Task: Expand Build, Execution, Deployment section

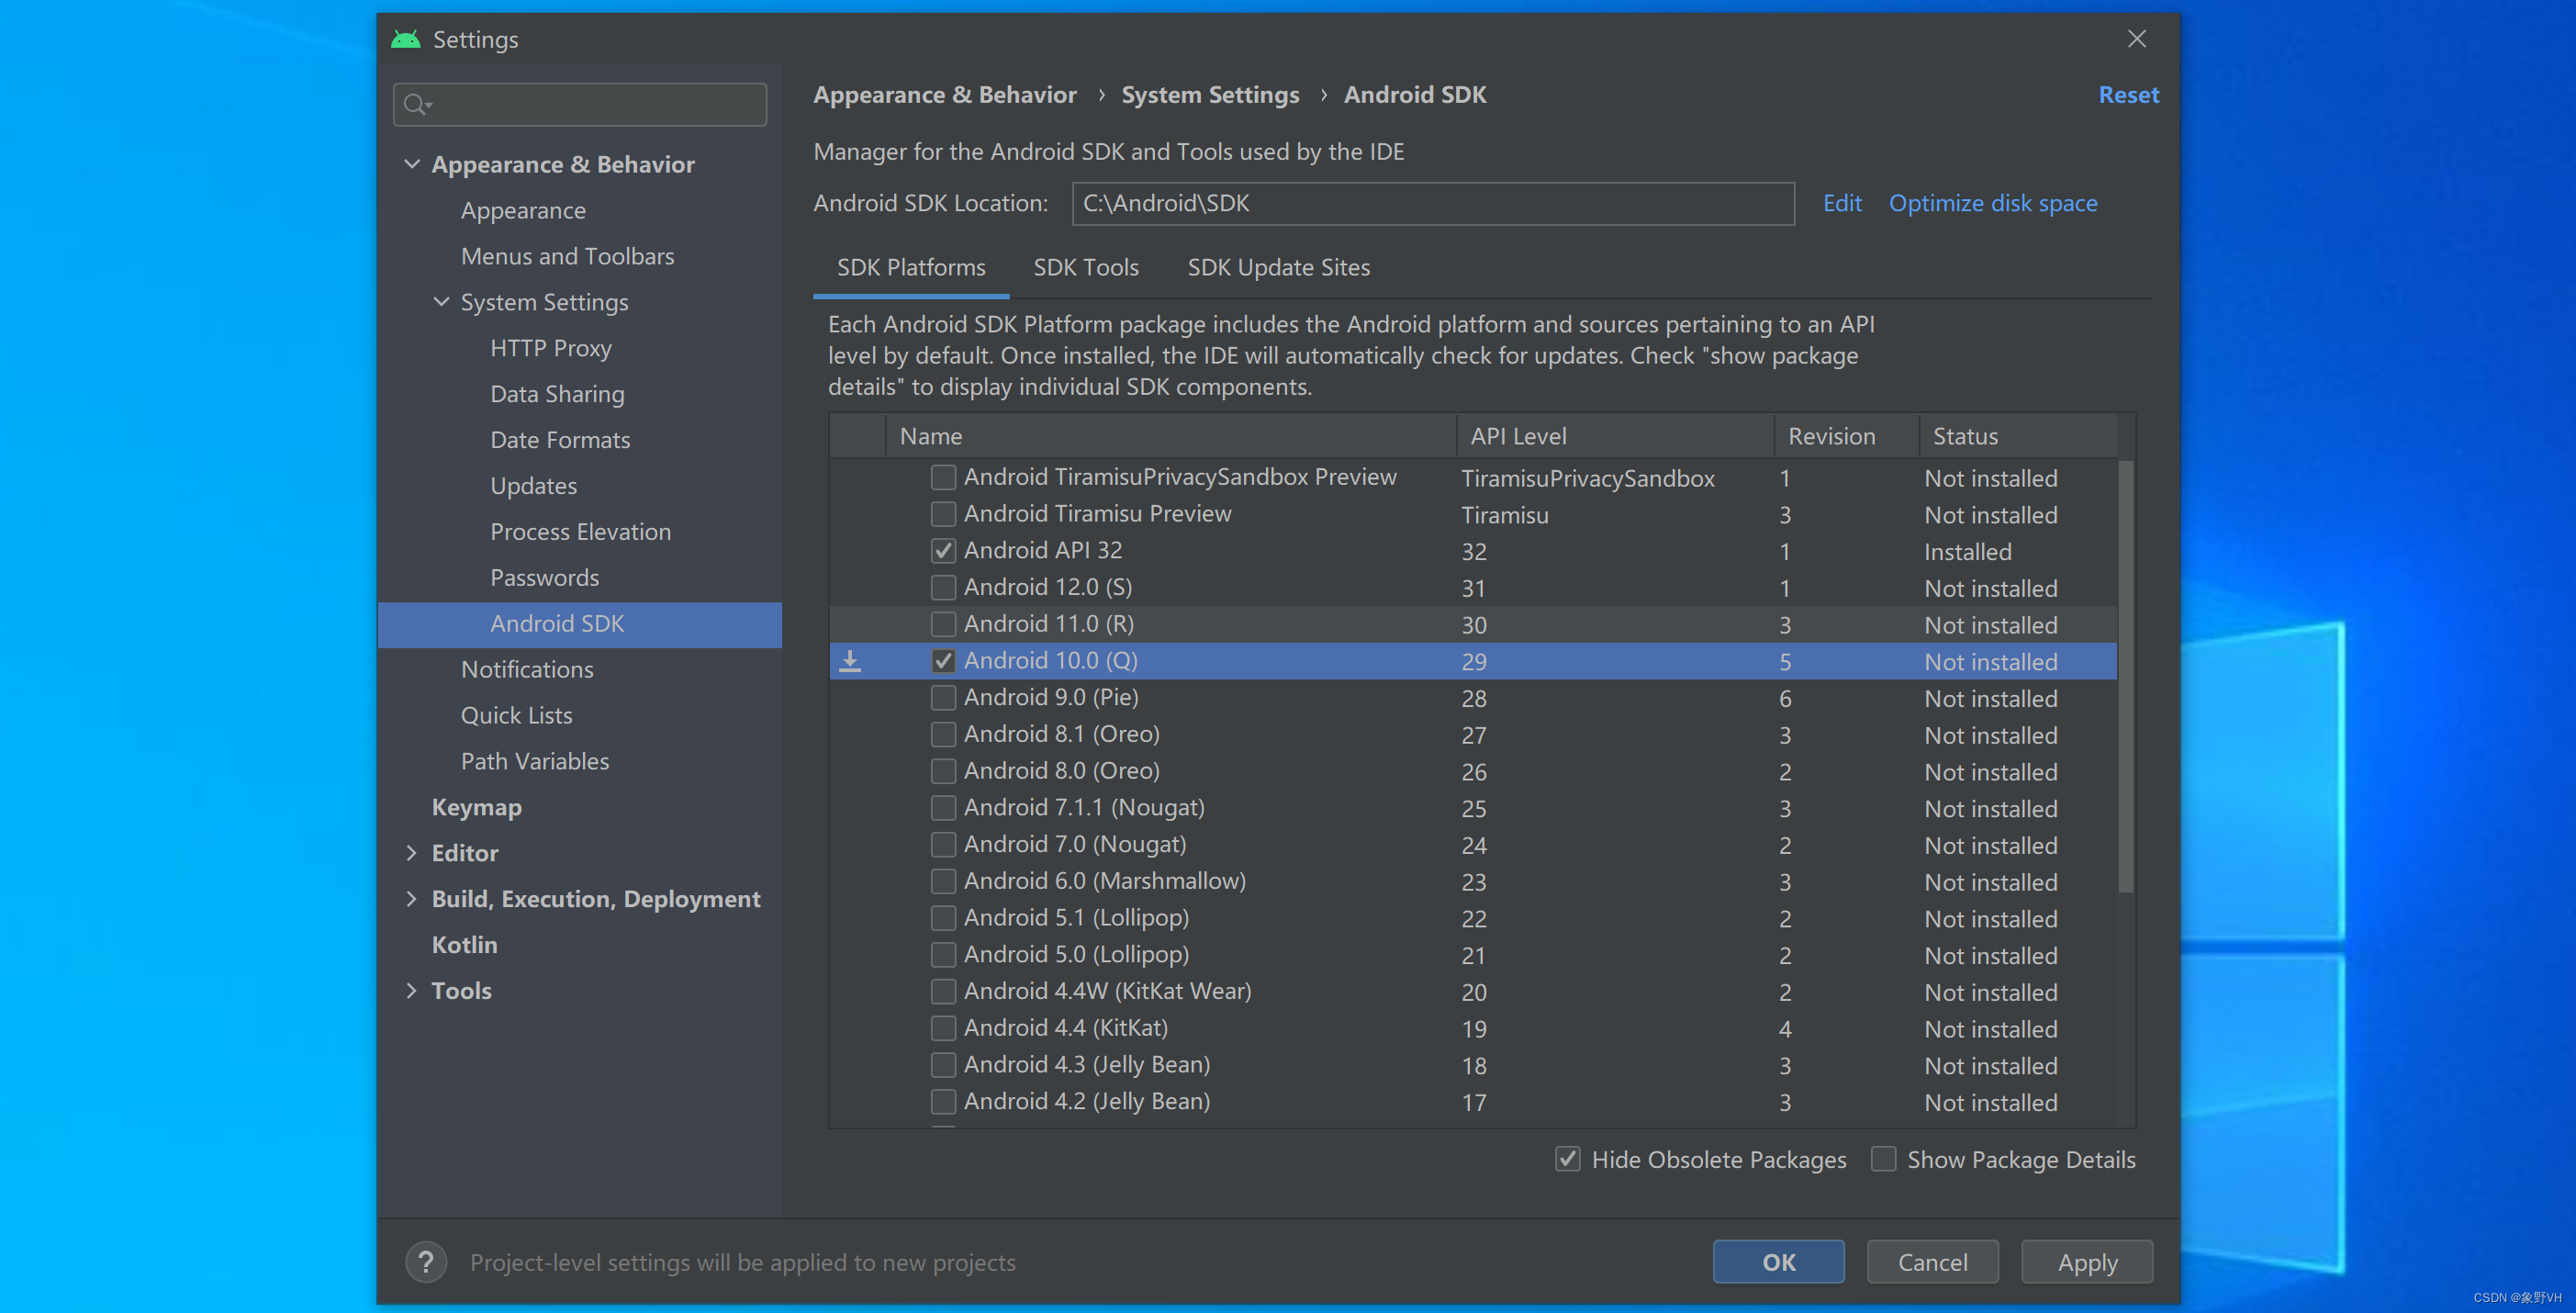Action: point(411,898)
